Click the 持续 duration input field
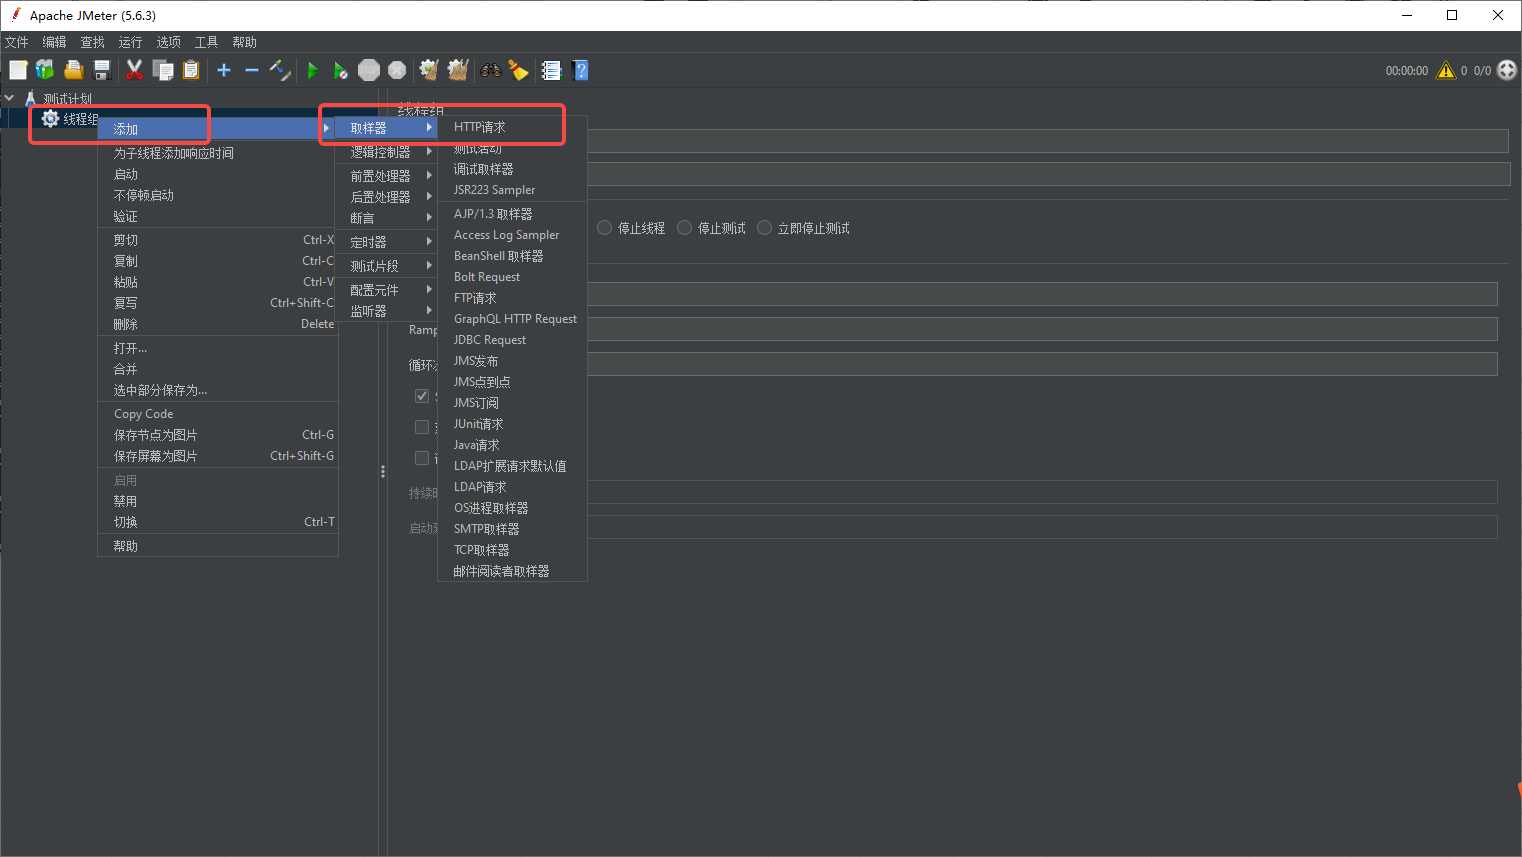The image size is (1522, 857). point(1042,492)
